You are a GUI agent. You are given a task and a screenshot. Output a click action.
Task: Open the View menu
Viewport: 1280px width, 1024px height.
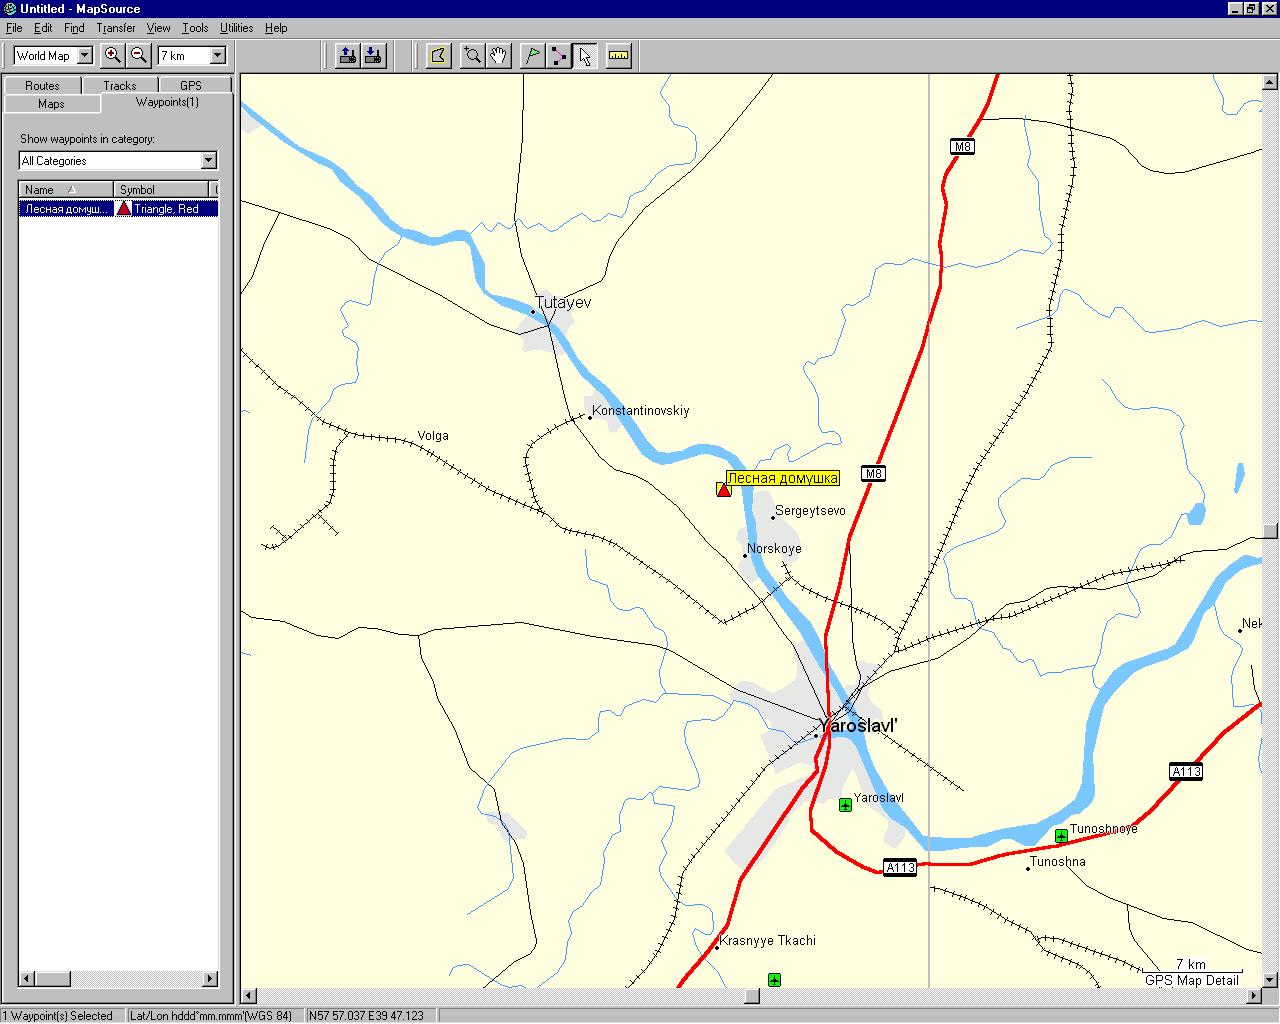coord(159,28)
